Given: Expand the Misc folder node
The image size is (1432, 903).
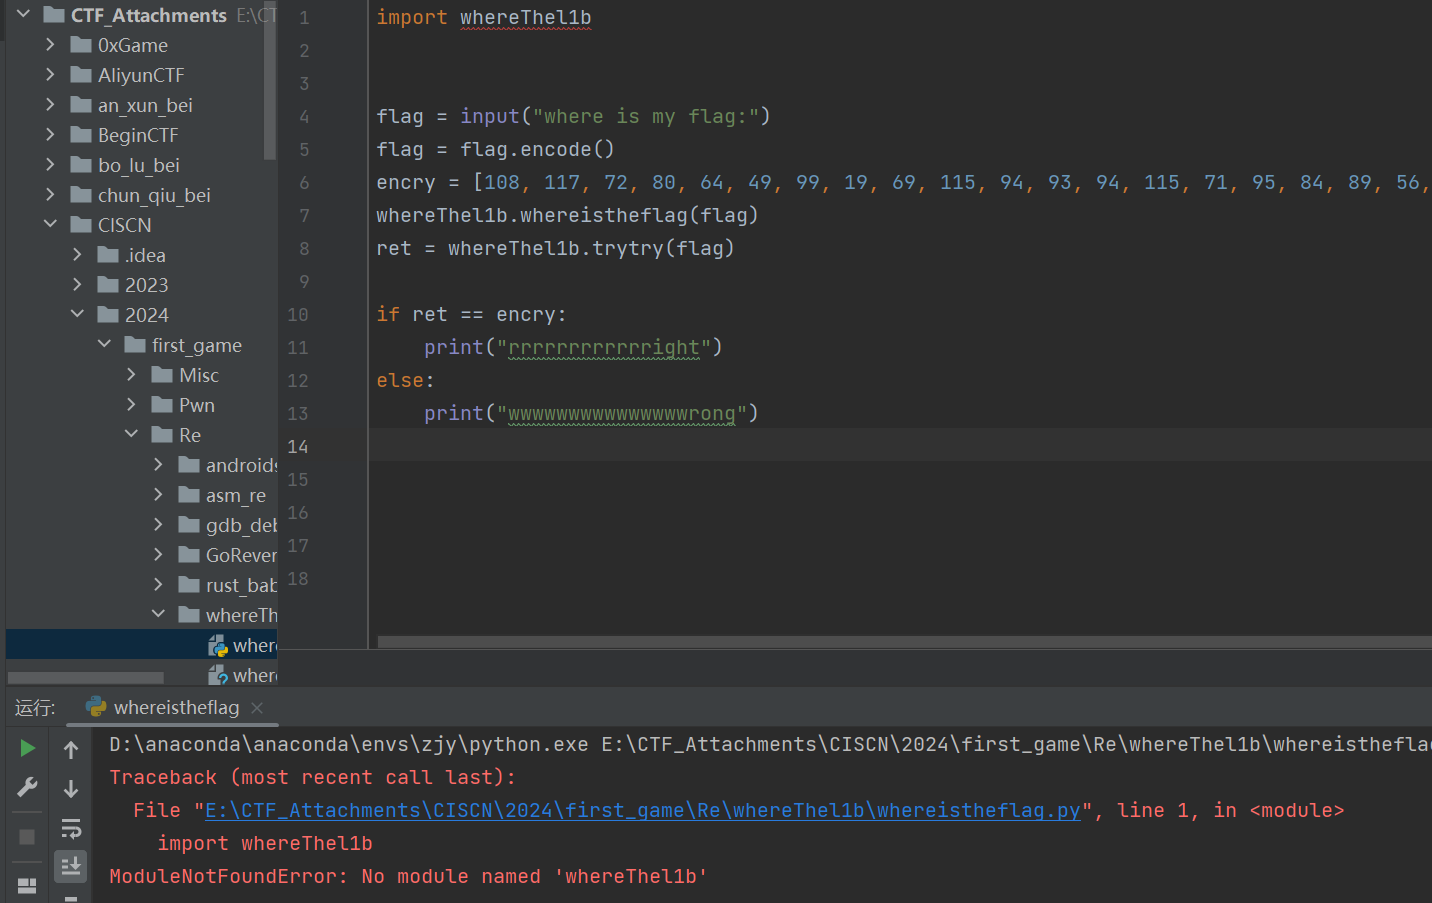Looking at the screenshot, I should pyautogui.click(x=132, y=375).
